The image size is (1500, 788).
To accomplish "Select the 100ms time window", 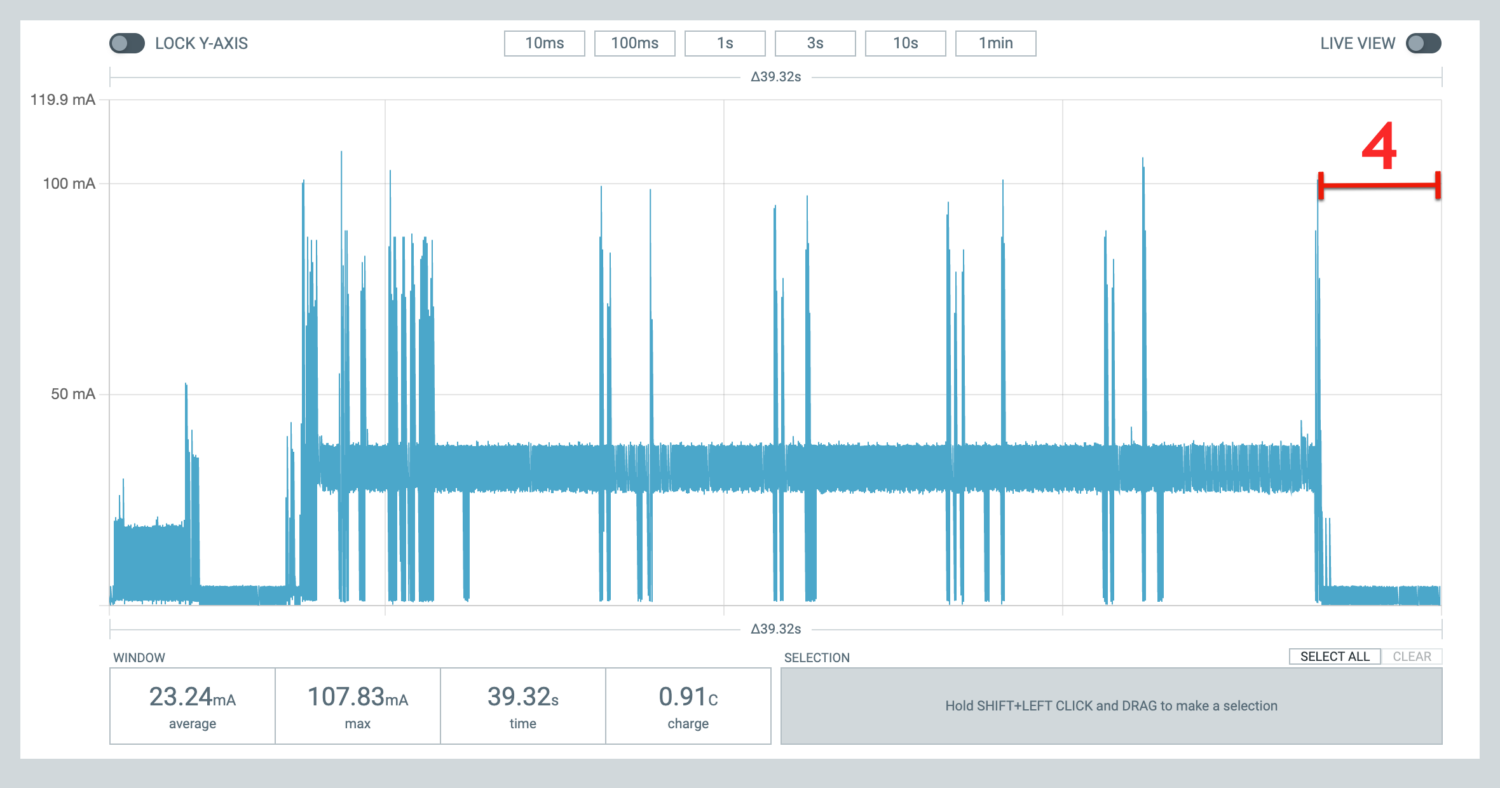I will (x=635, y=43).
